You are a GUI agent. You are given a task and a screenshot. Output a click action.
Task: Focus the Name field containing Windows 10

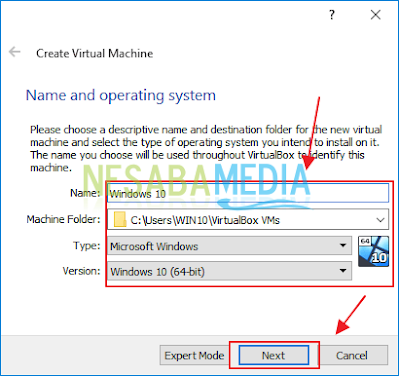tap(248, 193)
